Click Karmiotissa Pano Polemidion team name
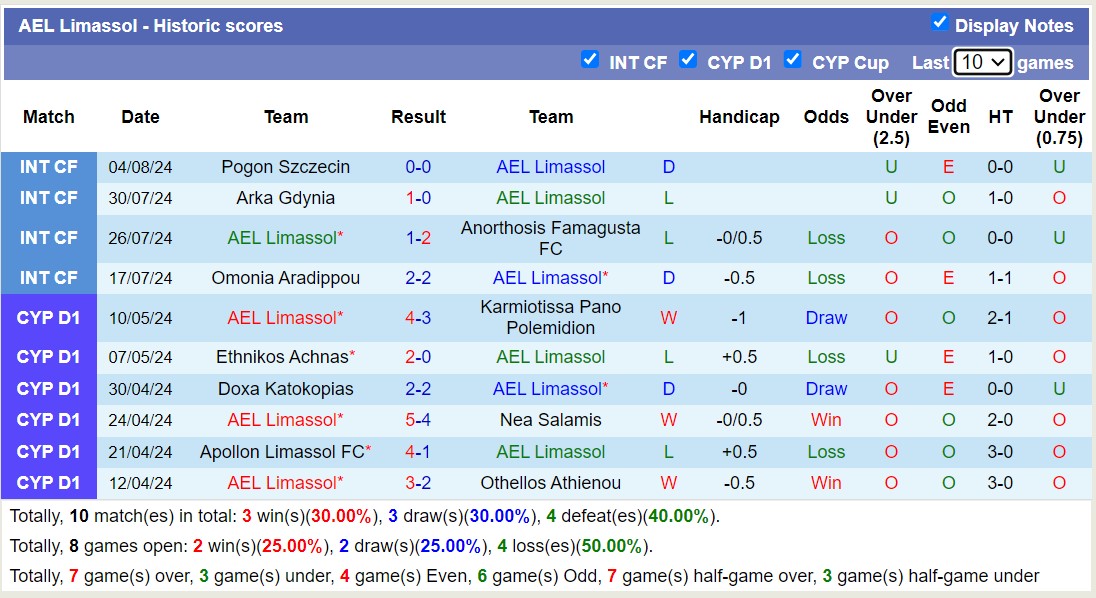Viewport: 1096px width, 598px height. coord(551,318)
